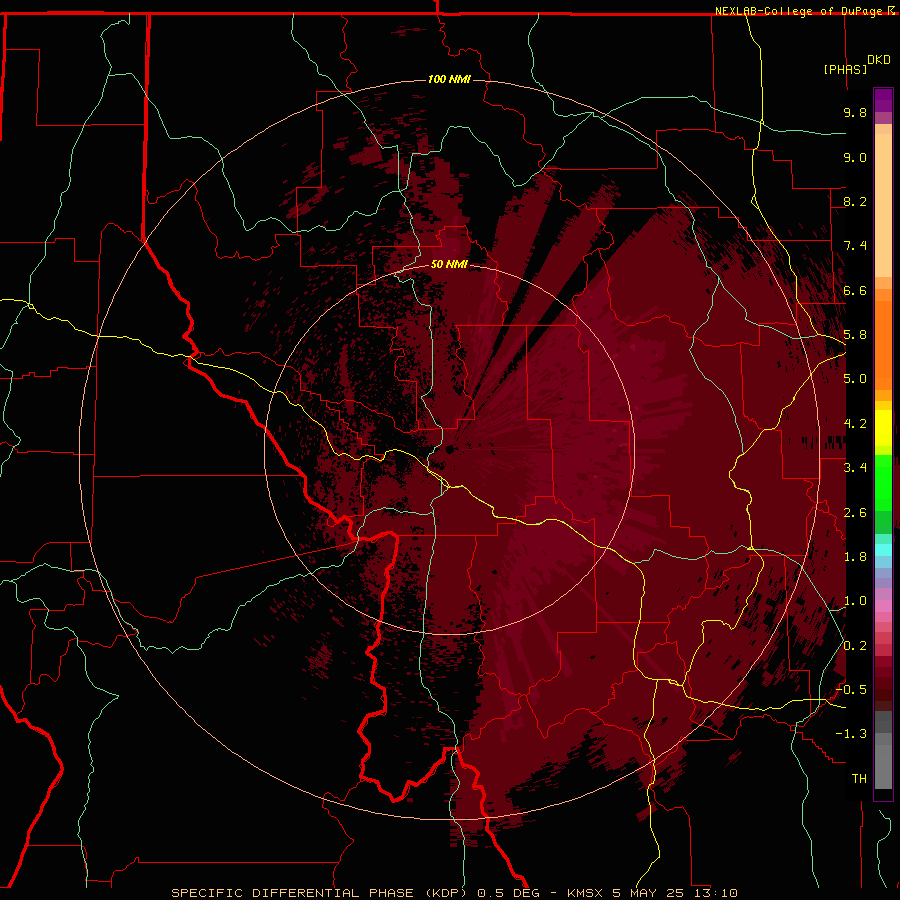This screenshot has height=900, width=900.
Task: Click the 4.2 value on the color scale
Action: [855, 424]
